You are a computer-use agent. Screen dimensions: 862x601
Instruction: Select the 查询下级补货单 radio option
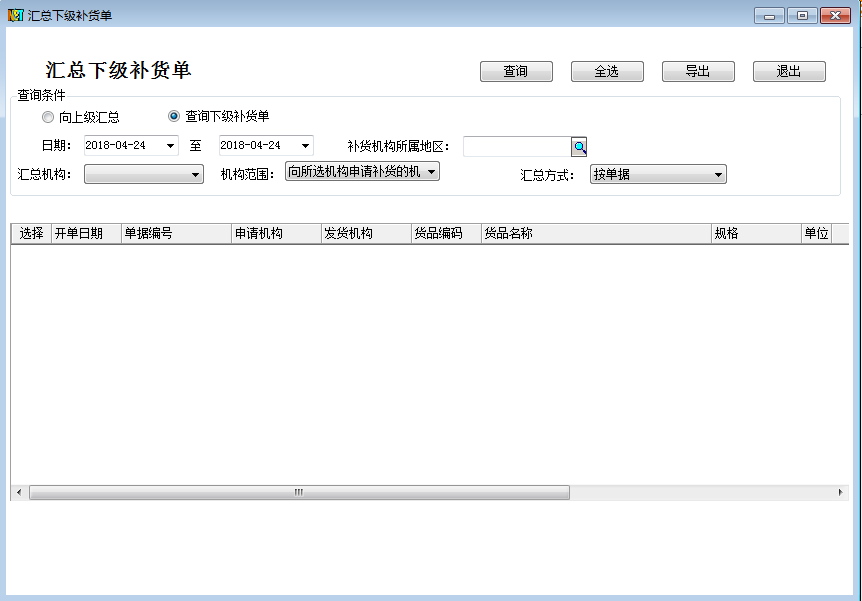click(174, 116)
